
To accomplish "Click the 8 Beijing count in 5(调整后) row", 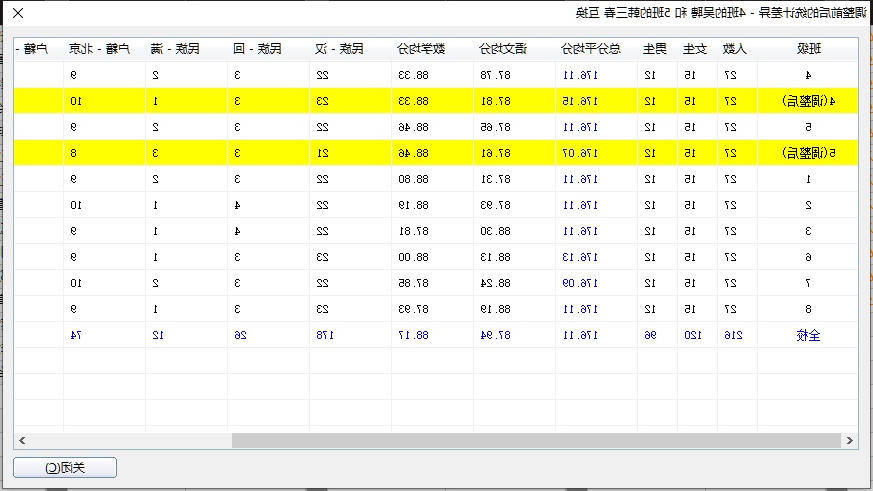I will [x=105, y=153].
